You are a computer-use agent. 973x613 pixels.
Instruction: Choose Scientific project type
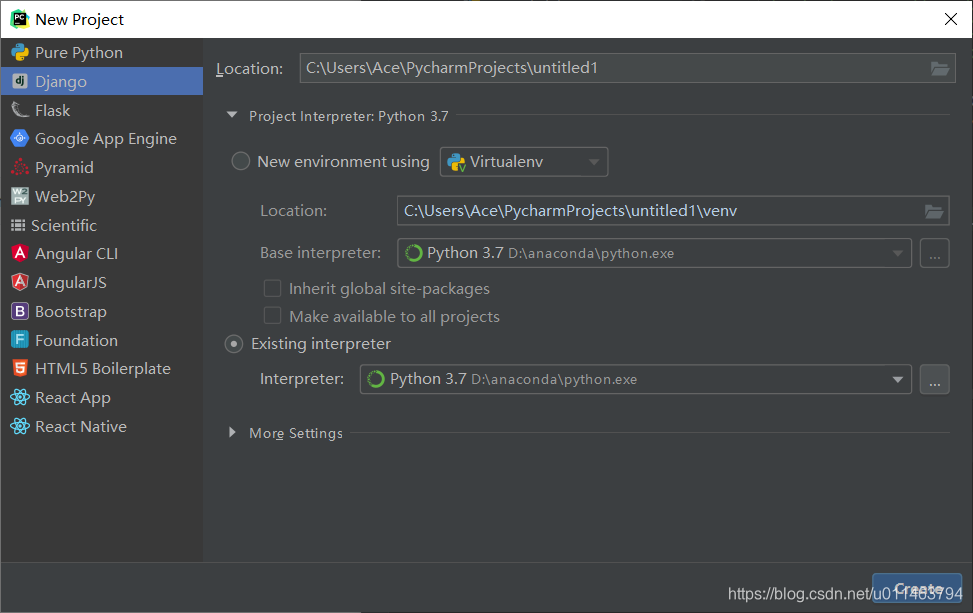[x=102, y=225]
